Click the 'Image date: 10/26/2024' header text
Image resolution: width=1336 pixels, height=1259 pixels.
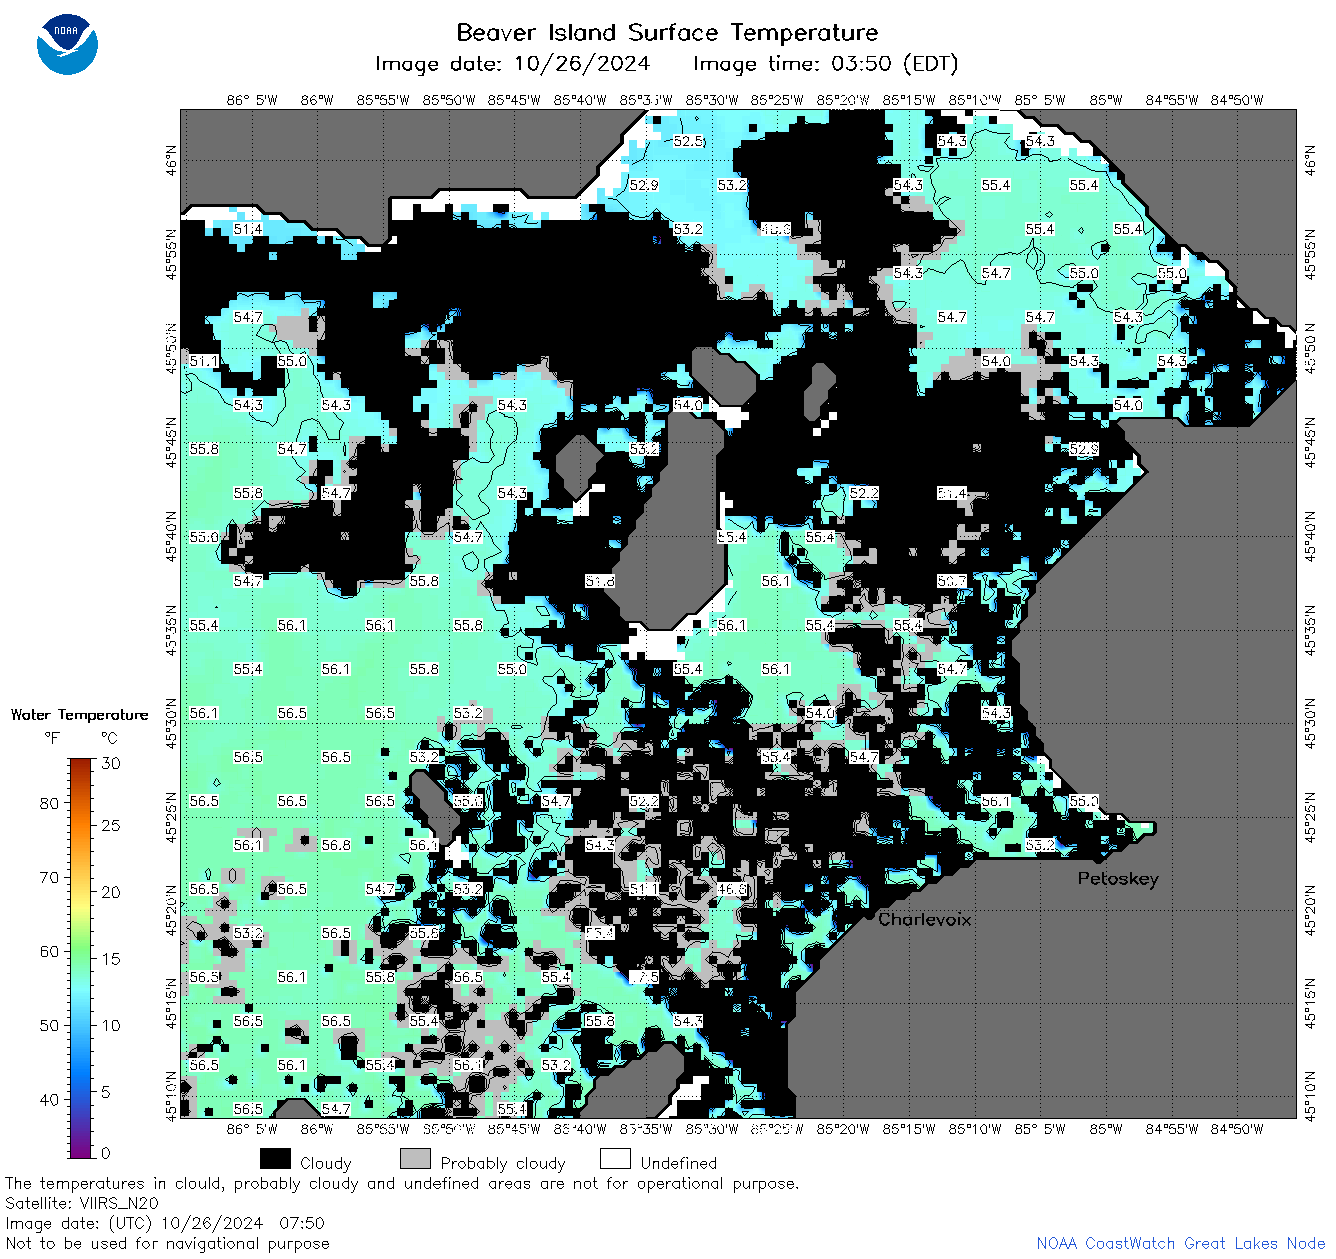[512, 64]
